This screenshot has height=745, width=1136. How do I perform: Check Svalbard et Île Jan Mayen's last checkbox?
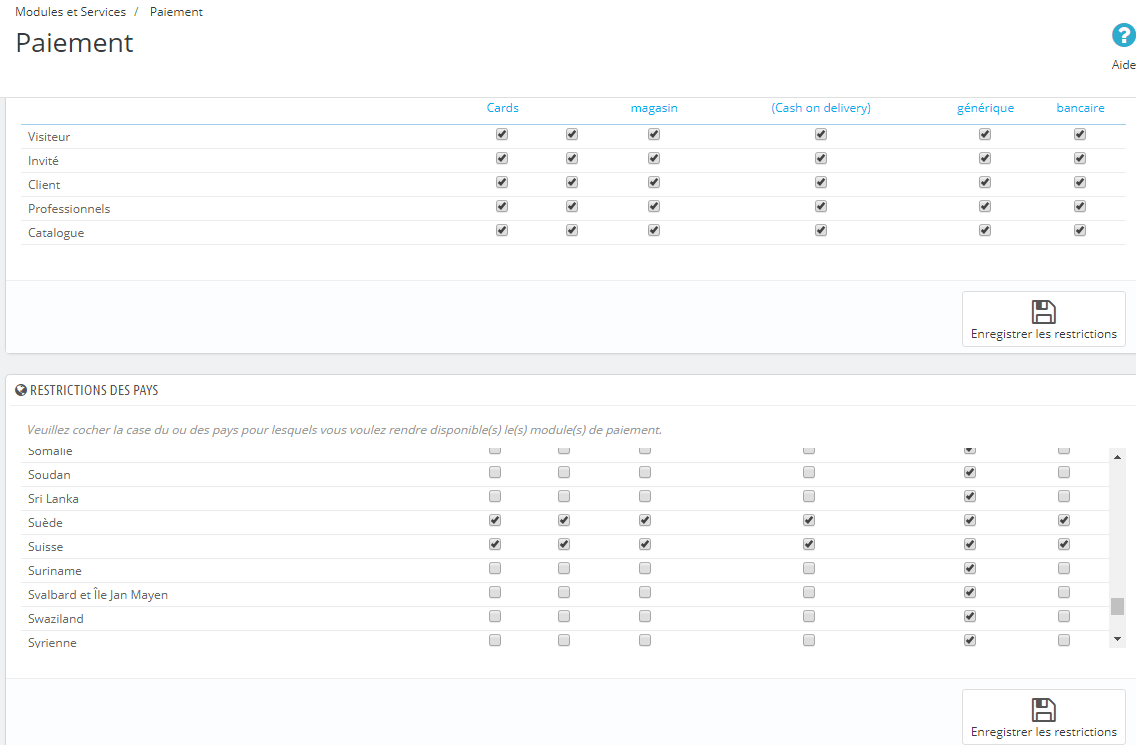click(x=1064, y=592)
